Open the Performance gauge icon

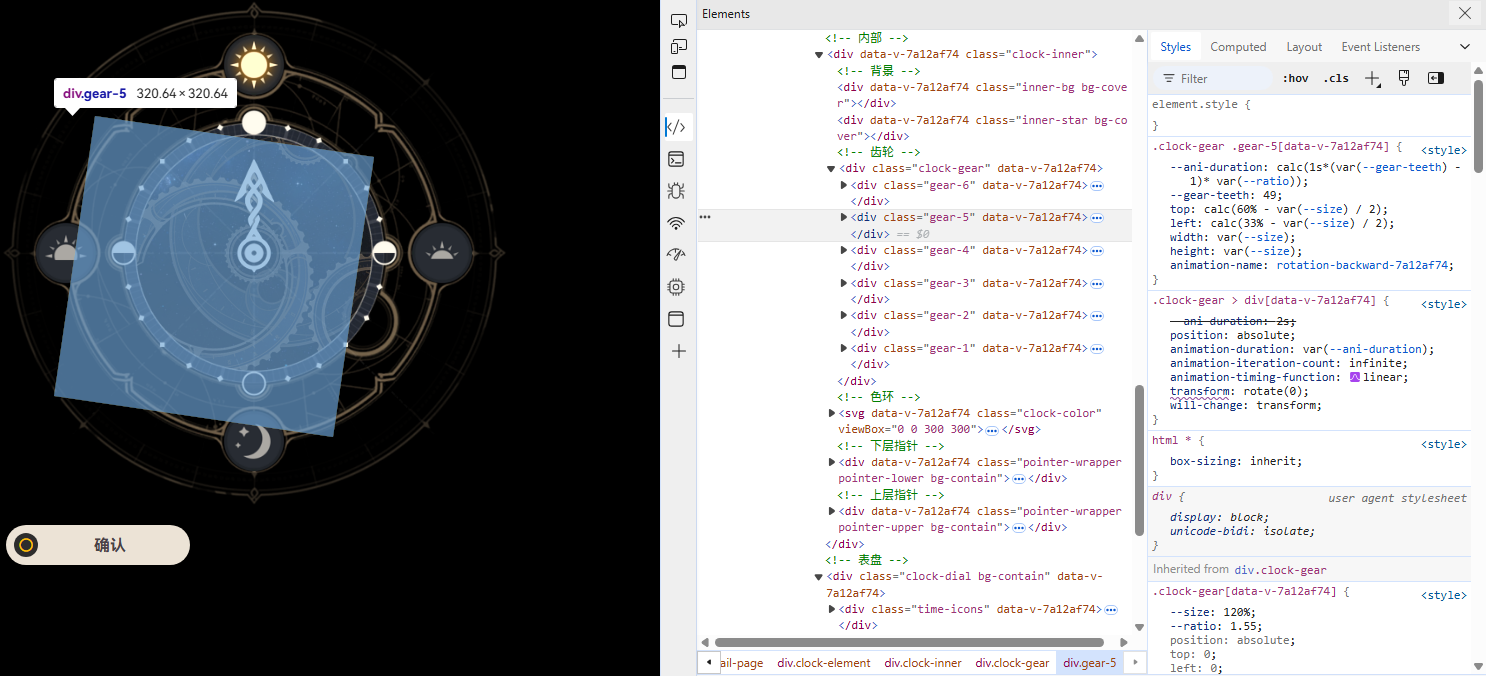coord(677,255)
